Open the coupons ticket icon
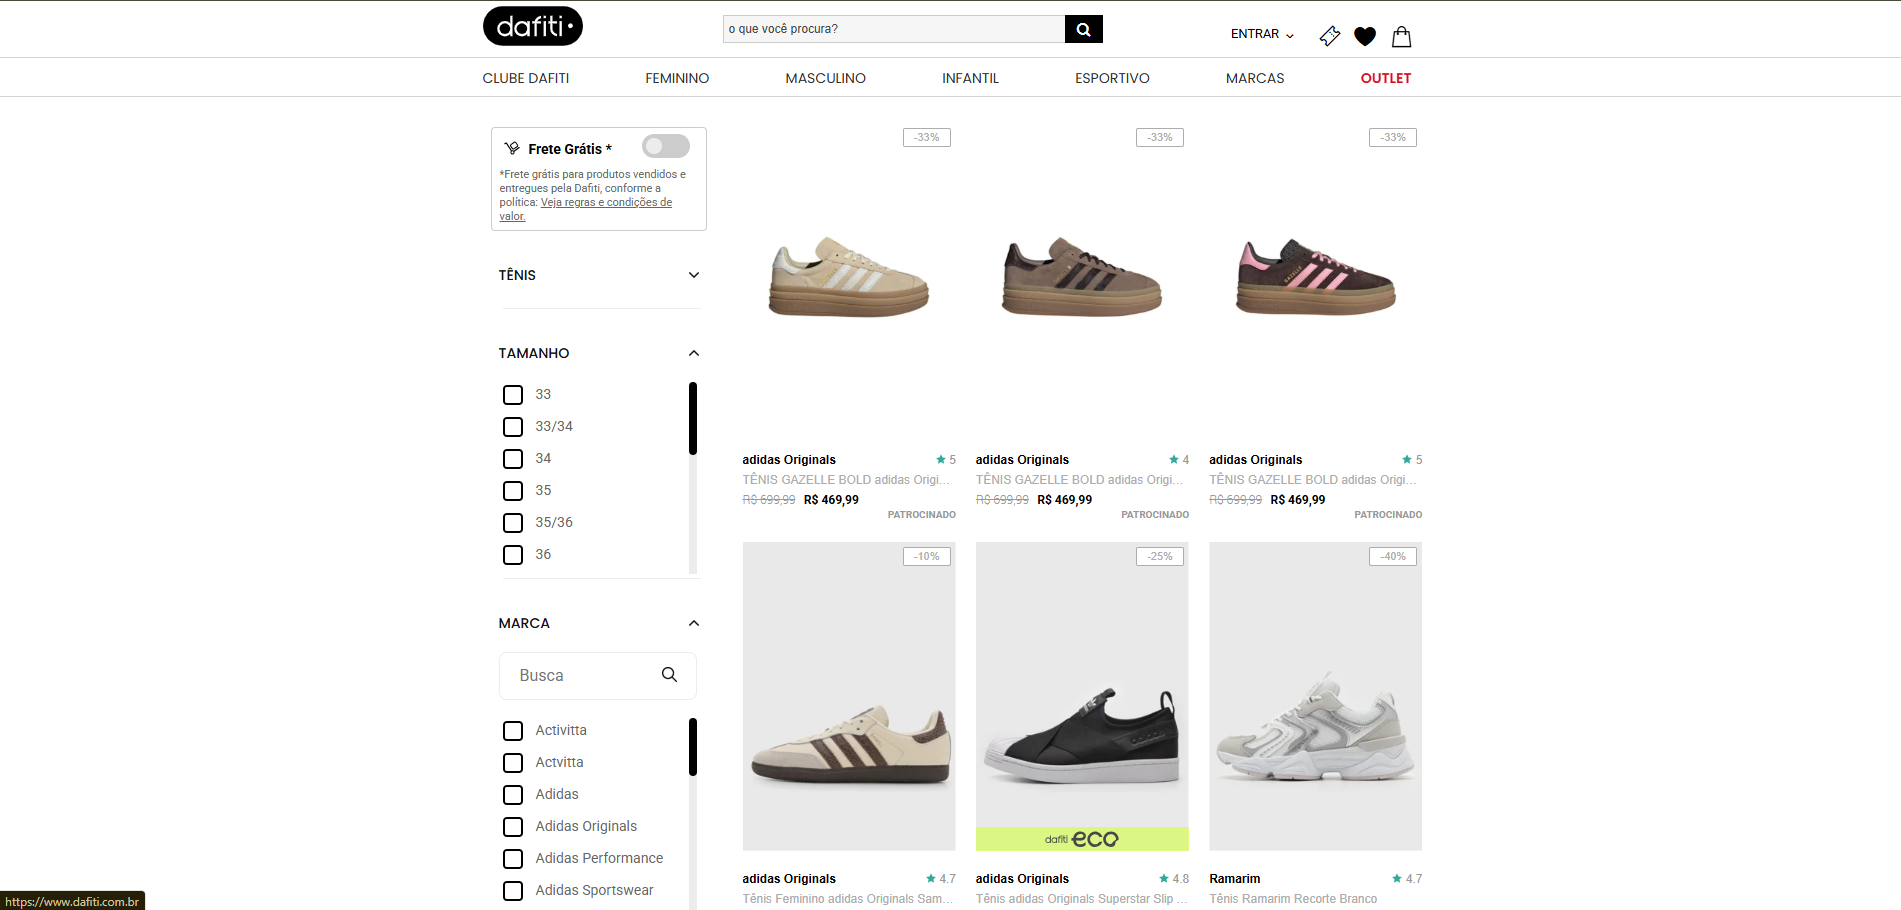 (x=1329, y=36)
